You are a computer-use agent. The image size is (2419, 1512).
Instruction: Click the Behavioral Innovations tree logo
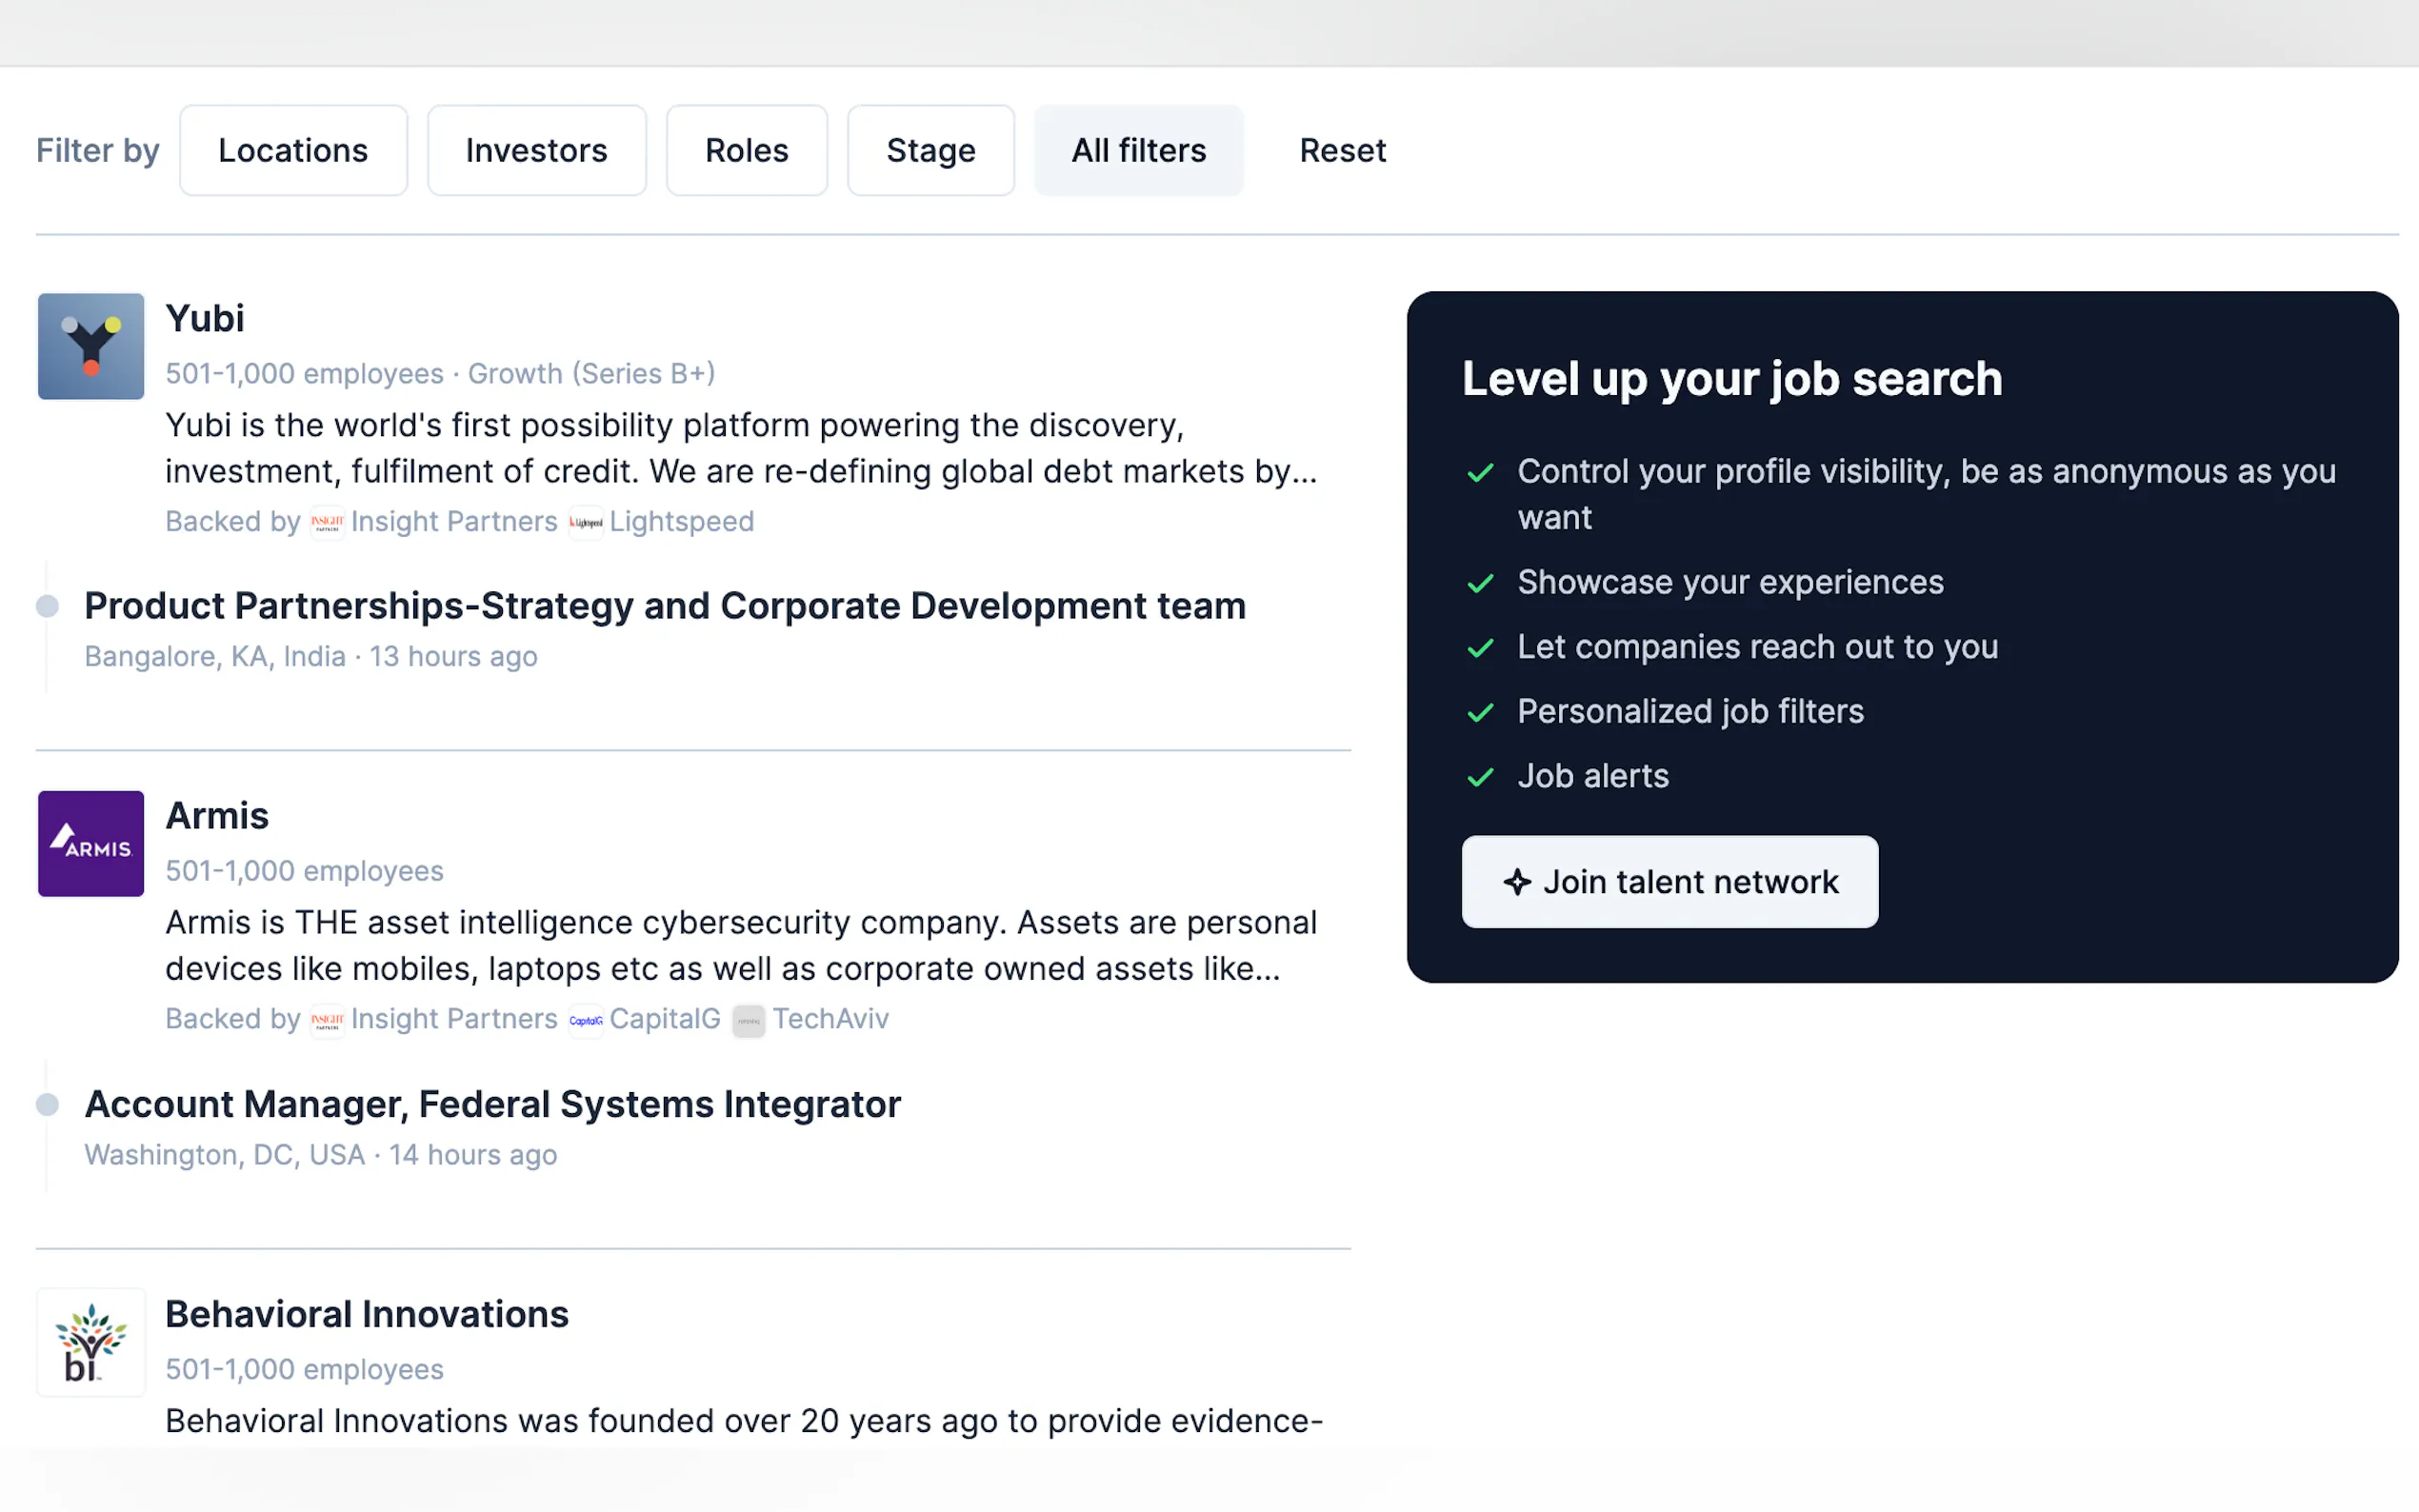[x=91, y=1341]
